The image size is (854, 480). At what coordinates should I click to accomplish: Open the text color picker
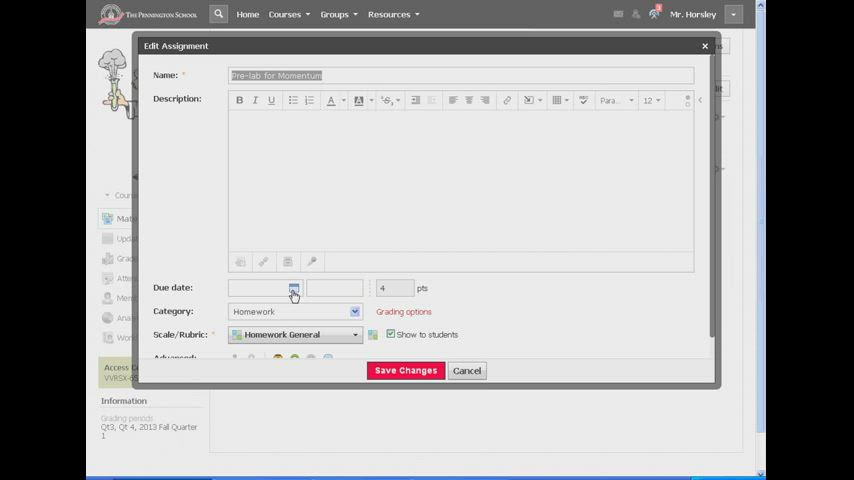333,100
